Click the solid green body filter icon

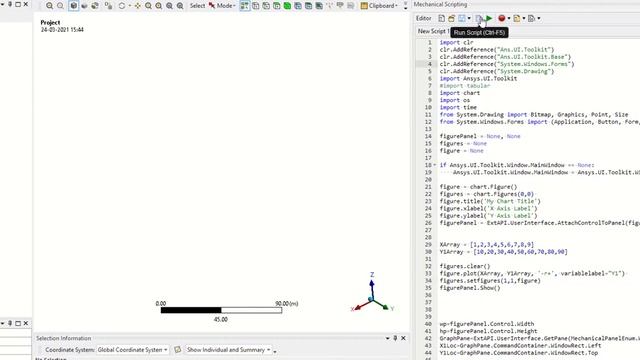[x=287, y=6]
